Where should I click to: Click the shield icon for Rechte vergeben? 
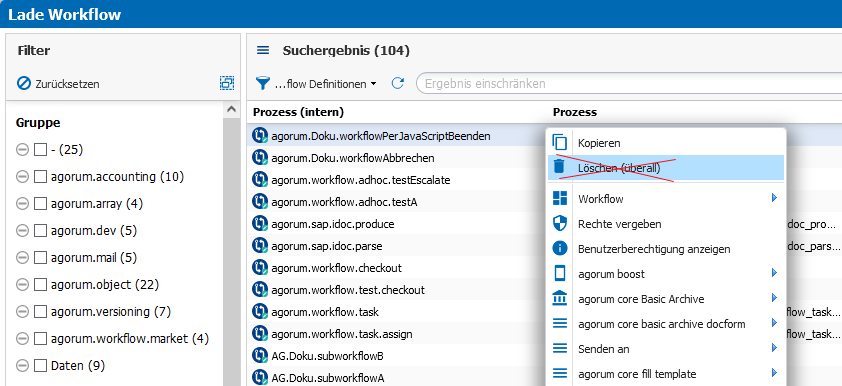pyautogui.click(x=560, y=224)
